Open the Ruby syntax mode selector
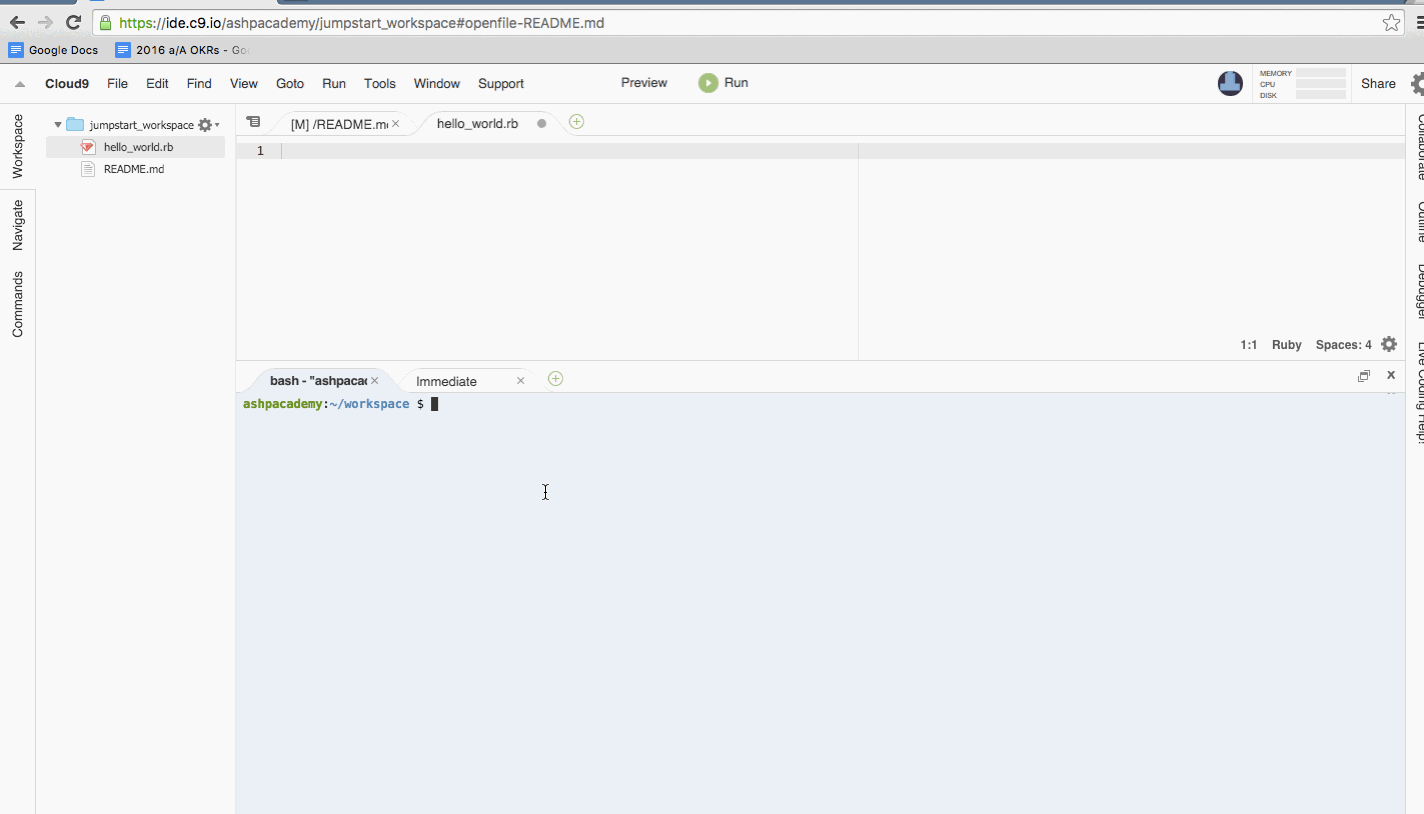The width and height of the screenshot is (1424, 814). tap(1286, 344)
